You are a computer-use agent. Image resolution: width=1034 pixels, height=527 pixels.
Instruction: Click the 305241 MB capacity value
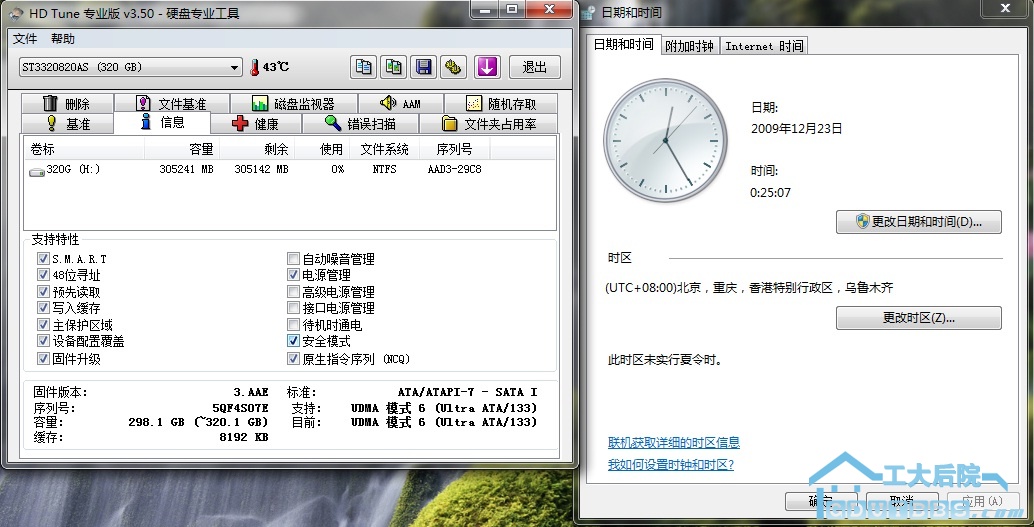click(x=187, y=170)
